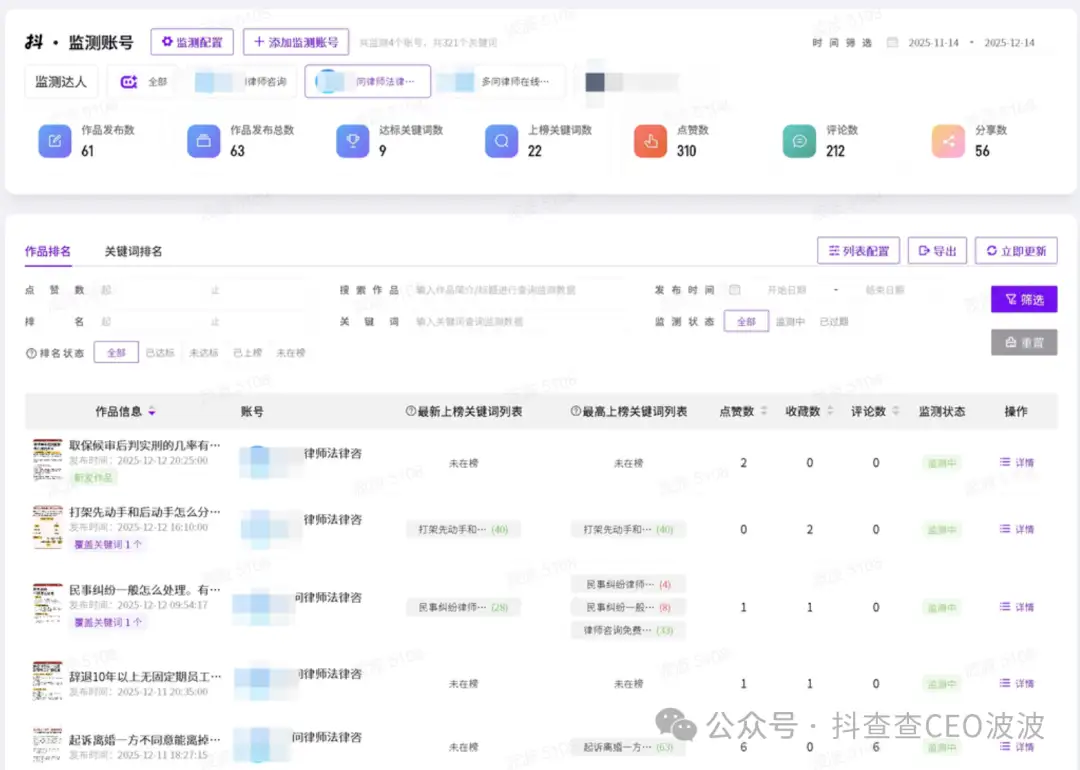Click the purple 筛选 filter button
Viewport: 1080px width, 770px height.
click(x=1024, y=300)
